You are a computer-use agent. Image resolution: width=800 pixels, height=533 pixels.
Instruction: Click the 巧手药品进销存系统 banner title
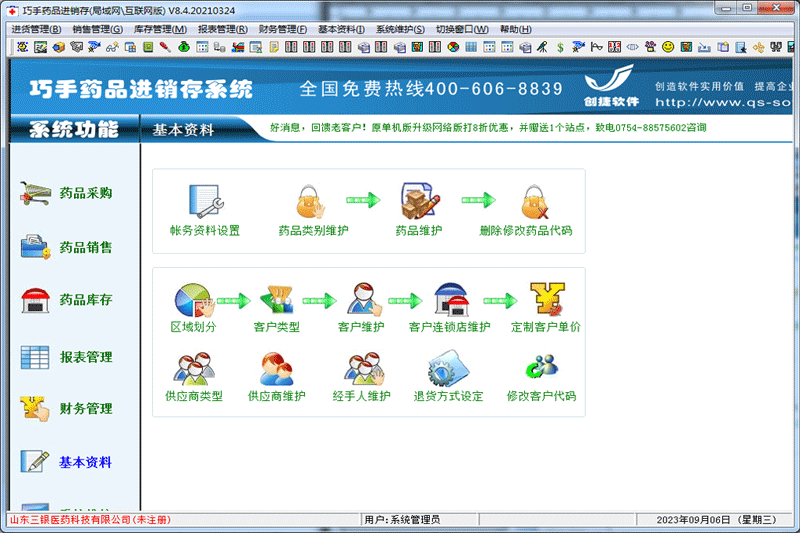click(x=141, y=89)
